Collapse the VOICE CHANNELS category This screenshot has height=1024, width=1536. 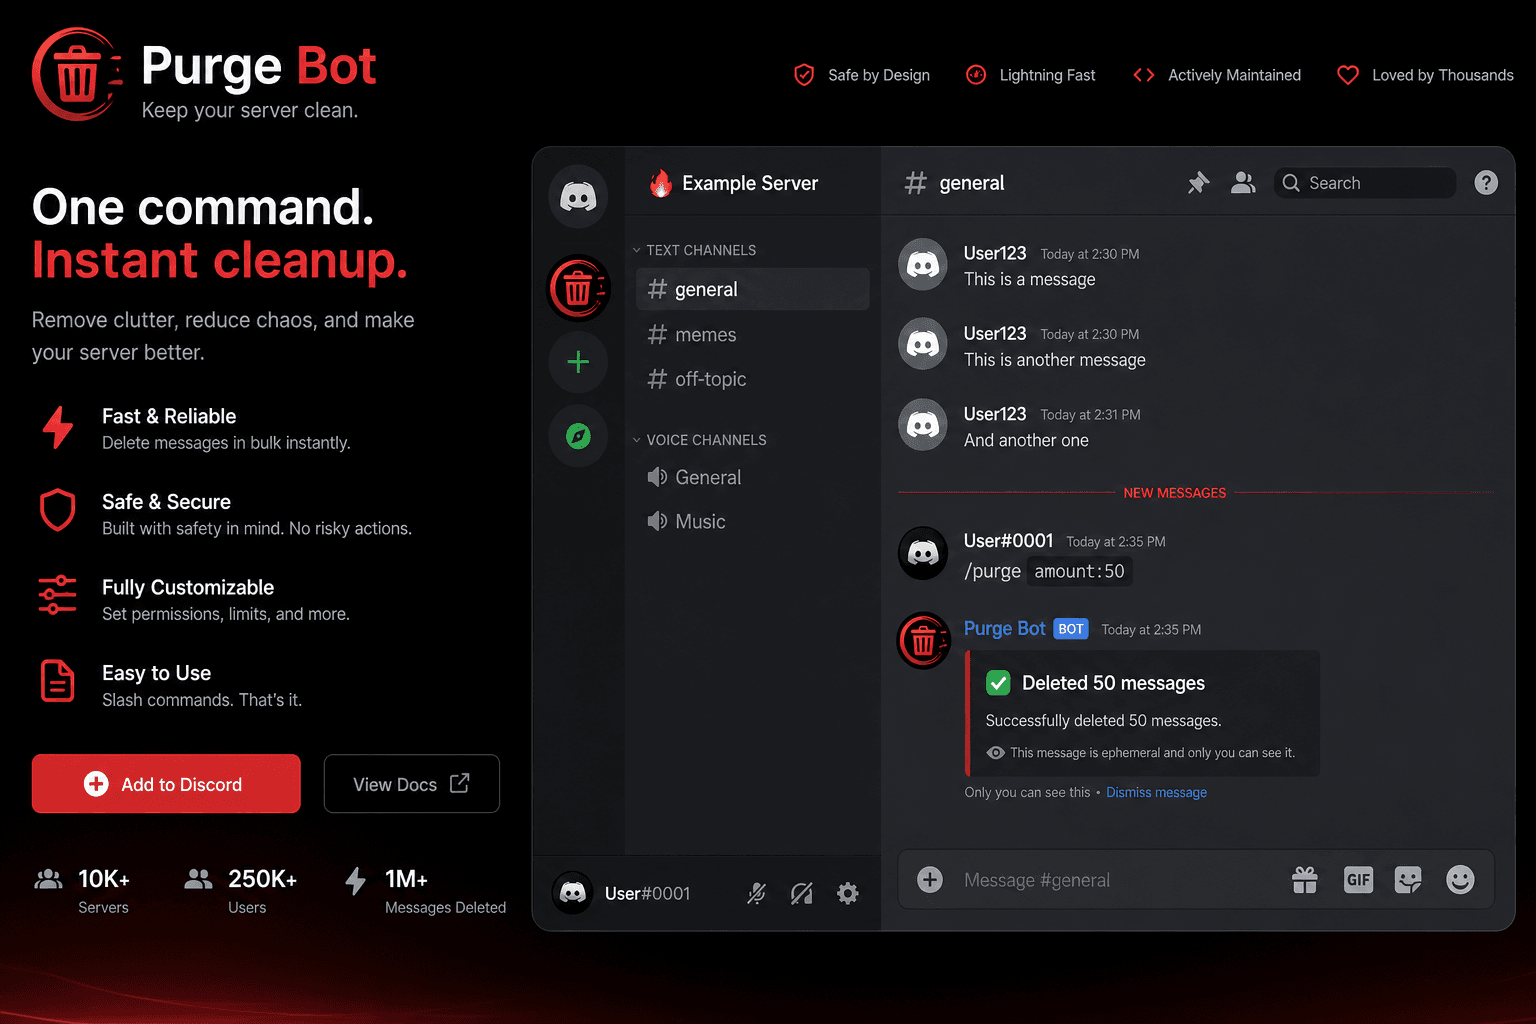click(x=700, y=440)
